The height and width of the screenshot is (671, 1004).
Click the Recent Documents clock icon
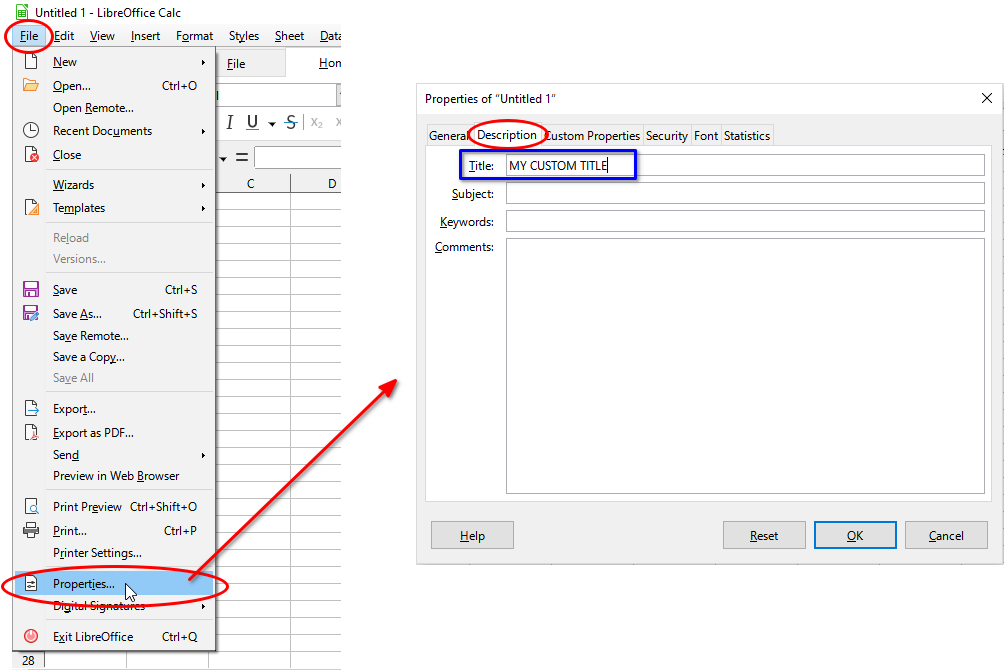coord(31,130)
